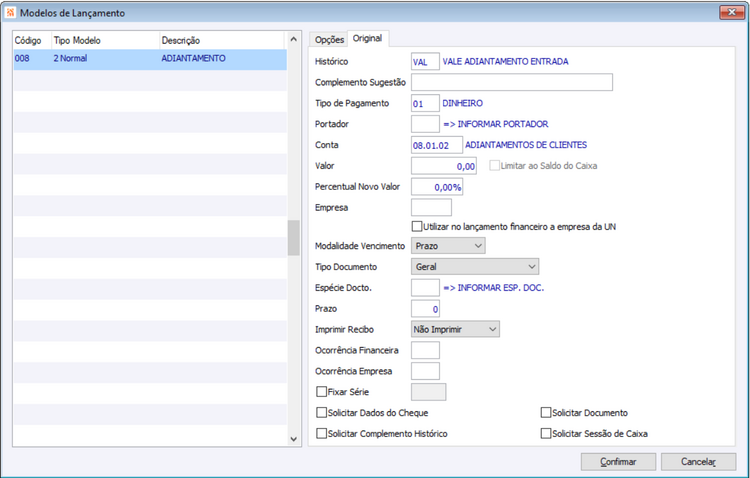This screenshot has width=750, height=478.
Task: Click the Conta field with 08.01.02
Action: click(437, 145)
